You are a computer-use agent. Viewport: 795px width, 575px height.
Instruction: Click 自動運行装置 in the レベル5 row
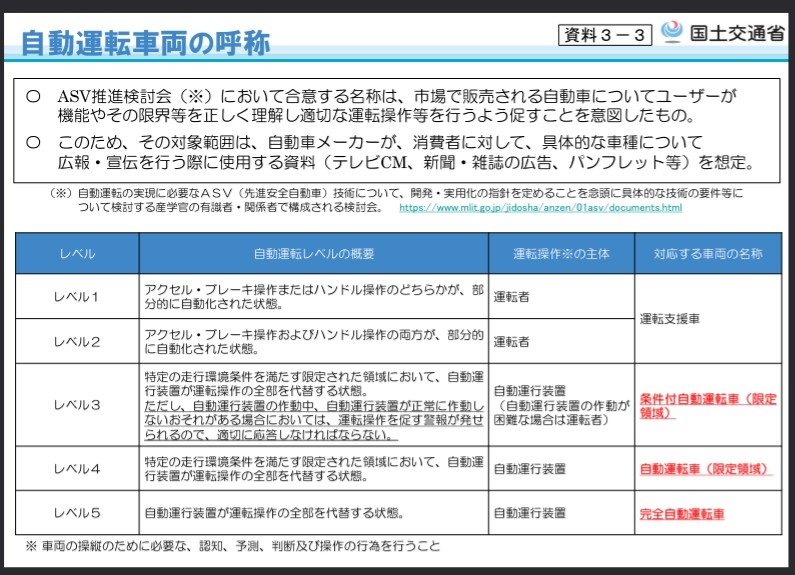[530, 513]
